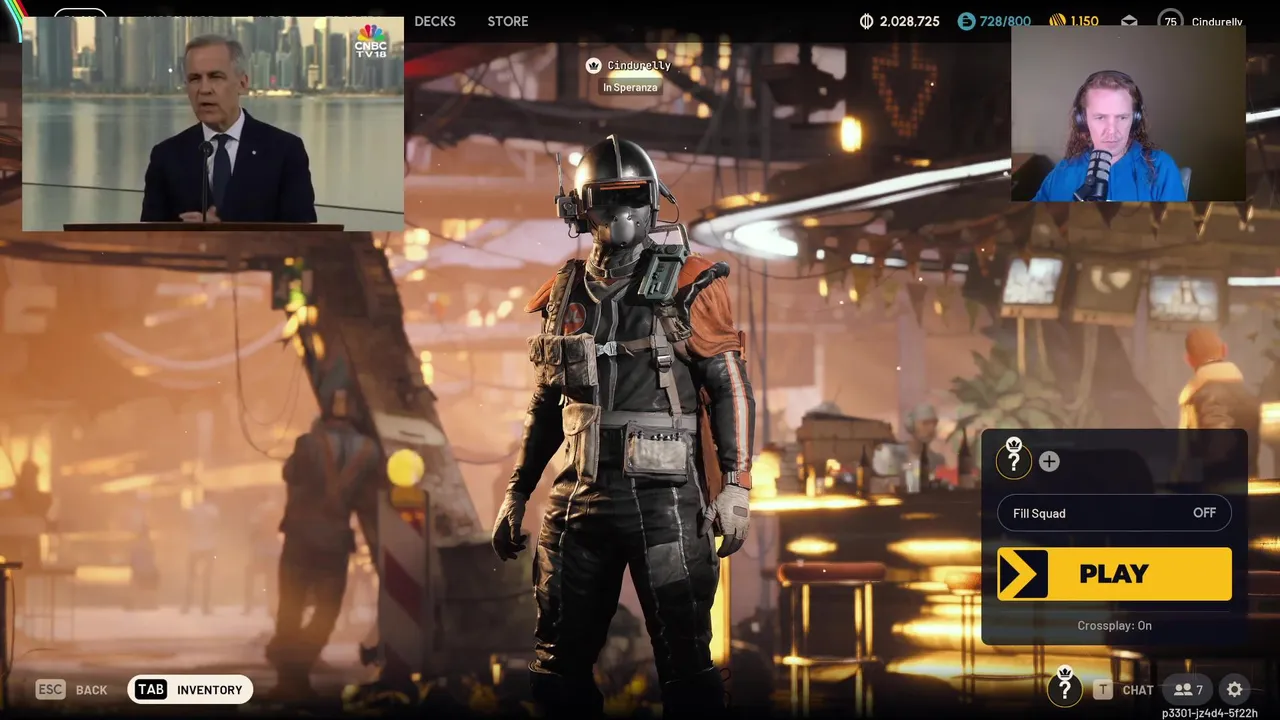
Task: Open the CHAT panel
Action: point(1138,690)
